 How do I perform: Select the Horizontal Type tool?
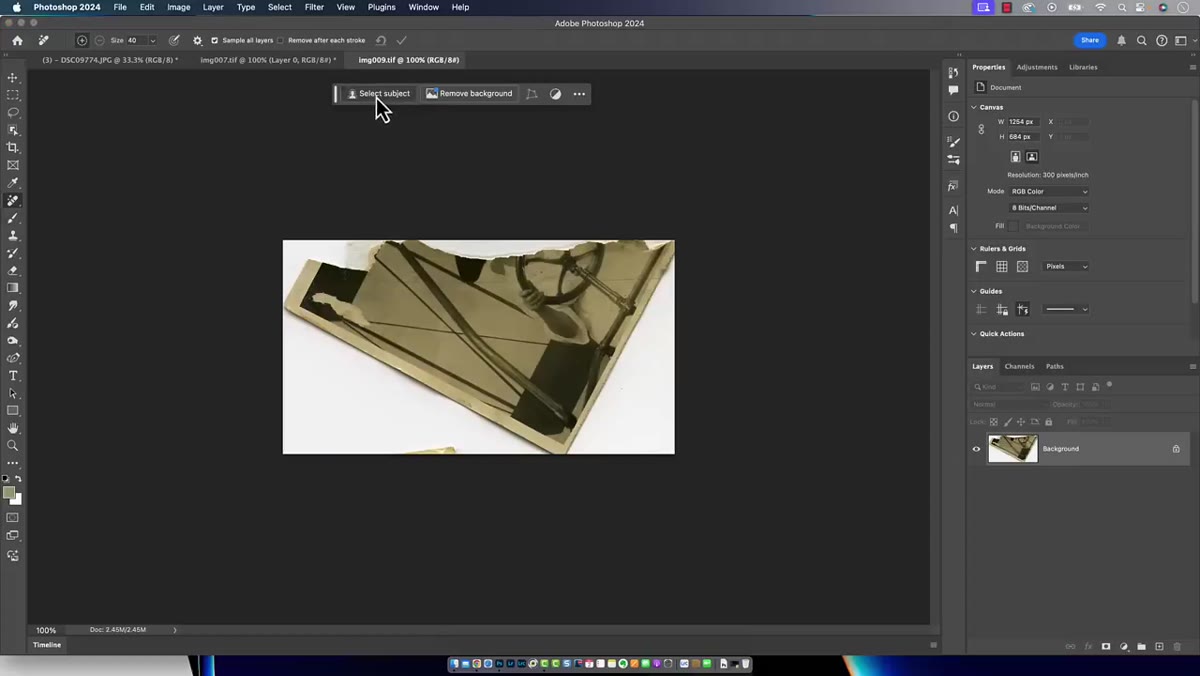[13, 376]
